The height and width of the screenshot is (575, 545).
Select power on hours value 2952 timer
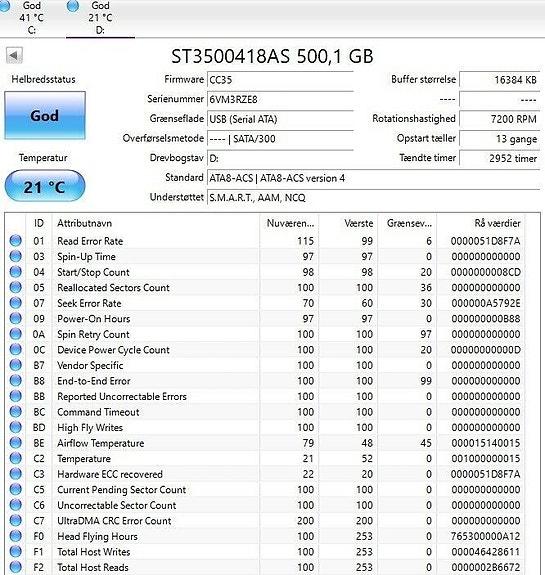500,158
